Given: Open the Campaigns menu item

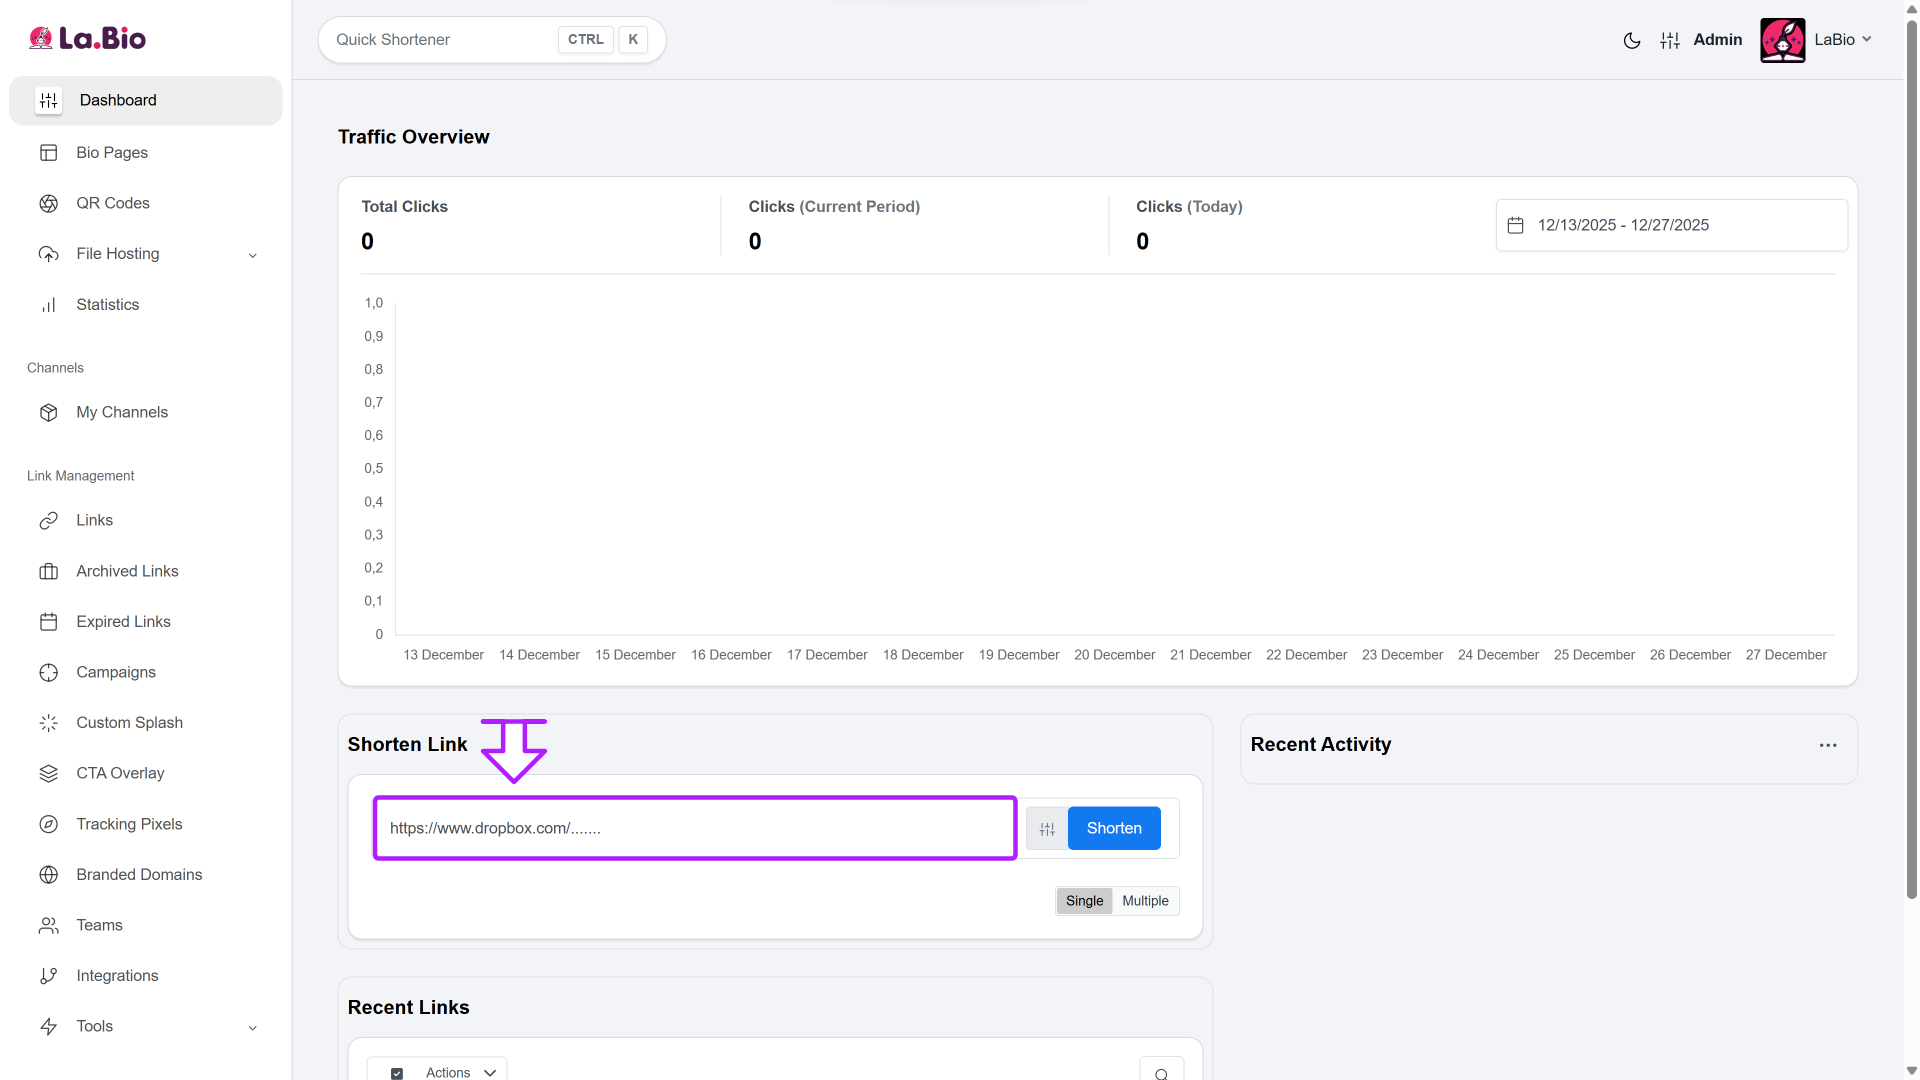Looking at the screenshot, I should click(x=116, y=672).
